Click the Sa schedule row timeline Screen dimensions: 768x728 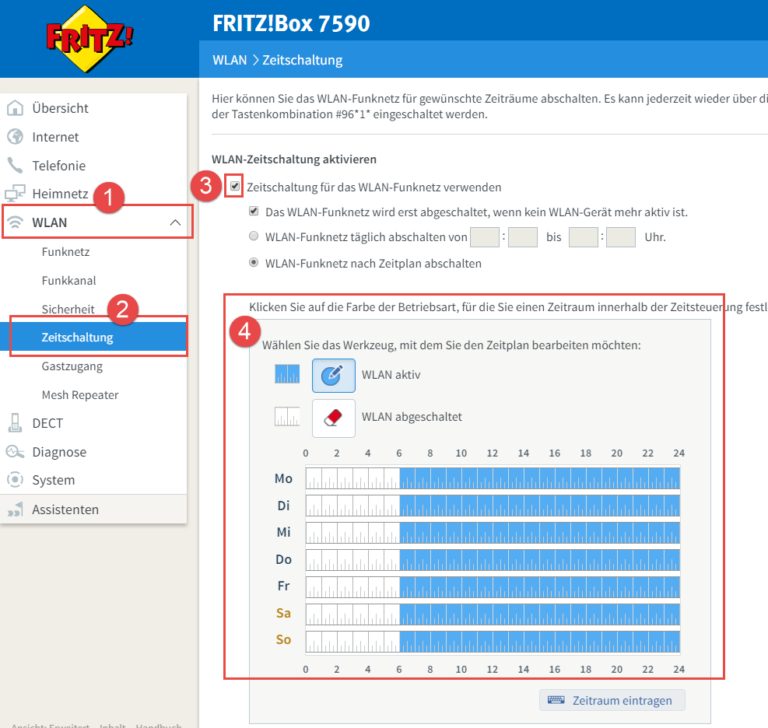pyautogui.click(x=493, y=613)
